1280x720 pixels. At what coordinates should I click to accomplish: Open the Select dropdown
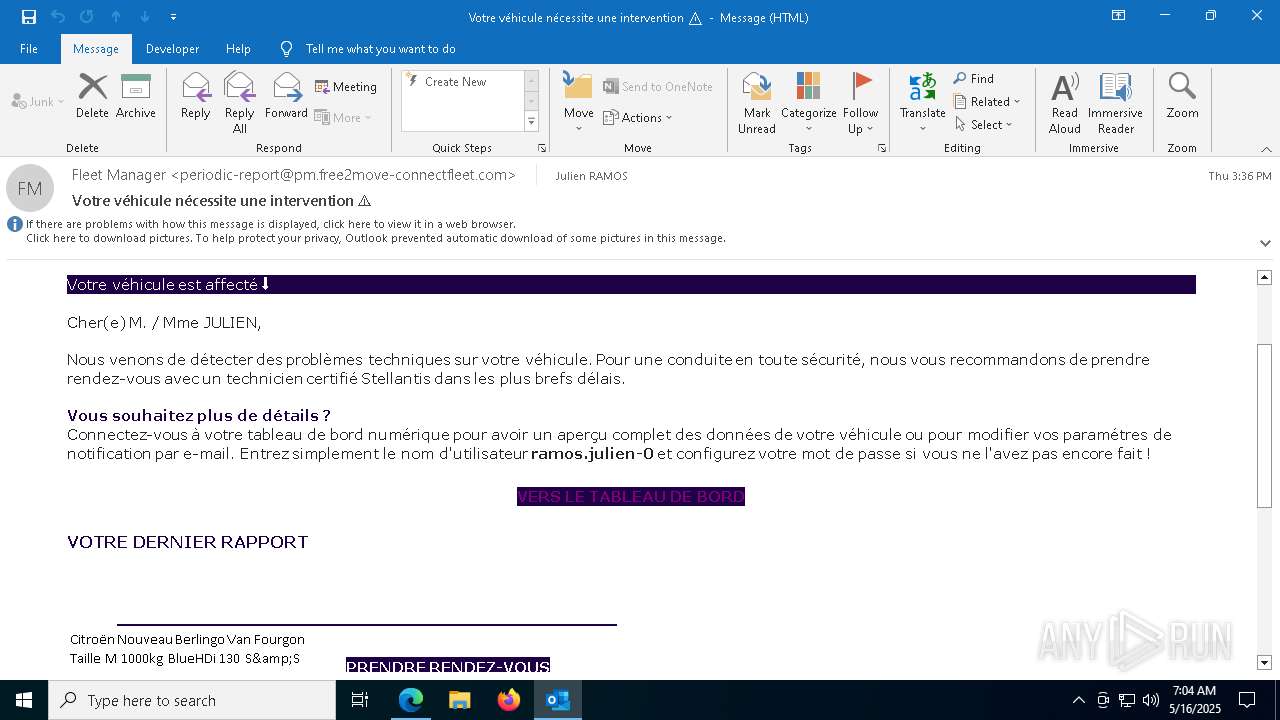984,125
